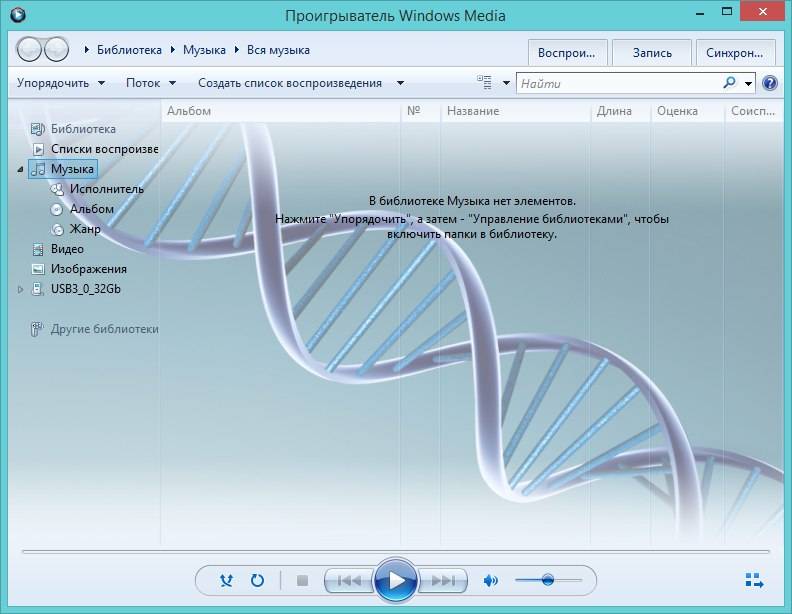792x614 pixels.
Task: Switch to the Запись tab
Action: click(x=652, y=53)
